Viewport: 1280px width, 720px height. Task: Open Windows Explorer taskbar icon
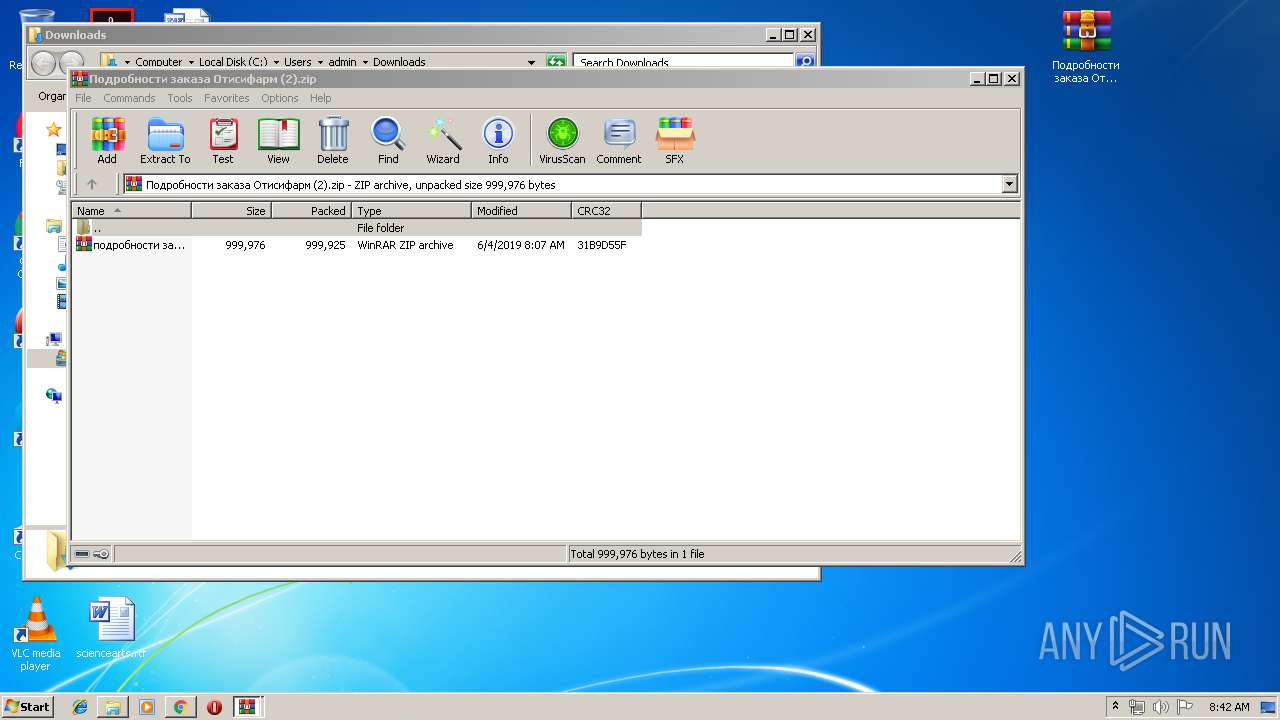[x=113, y=707]
